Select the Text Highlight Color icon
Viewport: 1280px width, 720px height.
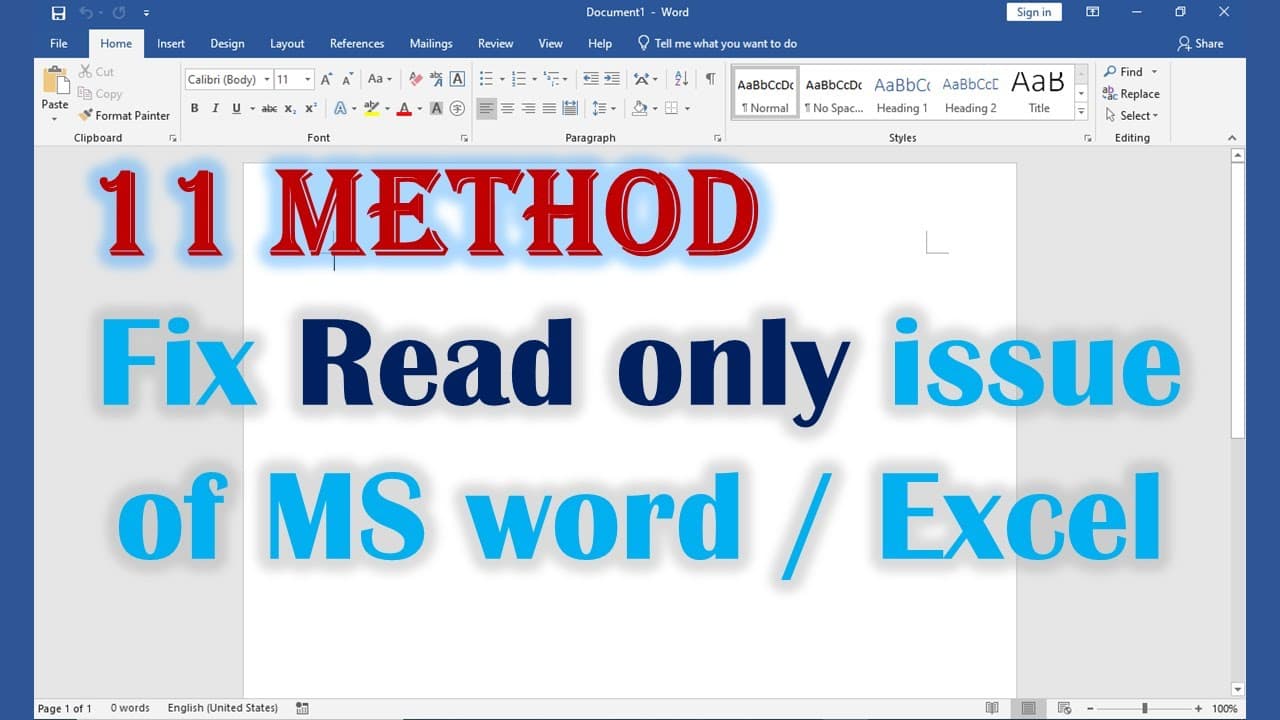click(x=371, y=108)
